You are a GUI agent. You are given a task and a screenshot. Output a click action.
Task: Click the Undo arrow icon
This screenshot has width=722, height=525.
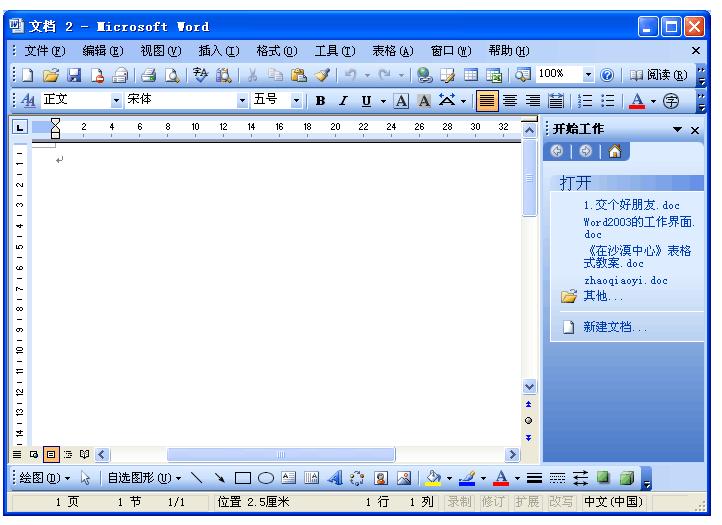pos(351,75)
